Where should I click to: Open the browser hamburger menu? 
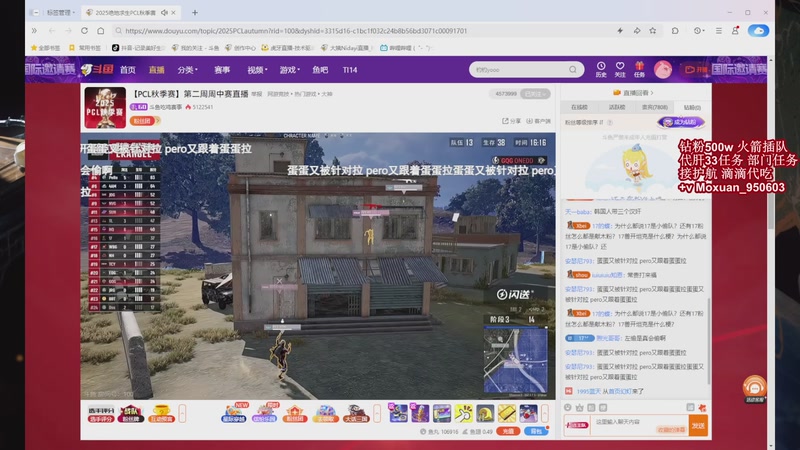coord(718,31)
